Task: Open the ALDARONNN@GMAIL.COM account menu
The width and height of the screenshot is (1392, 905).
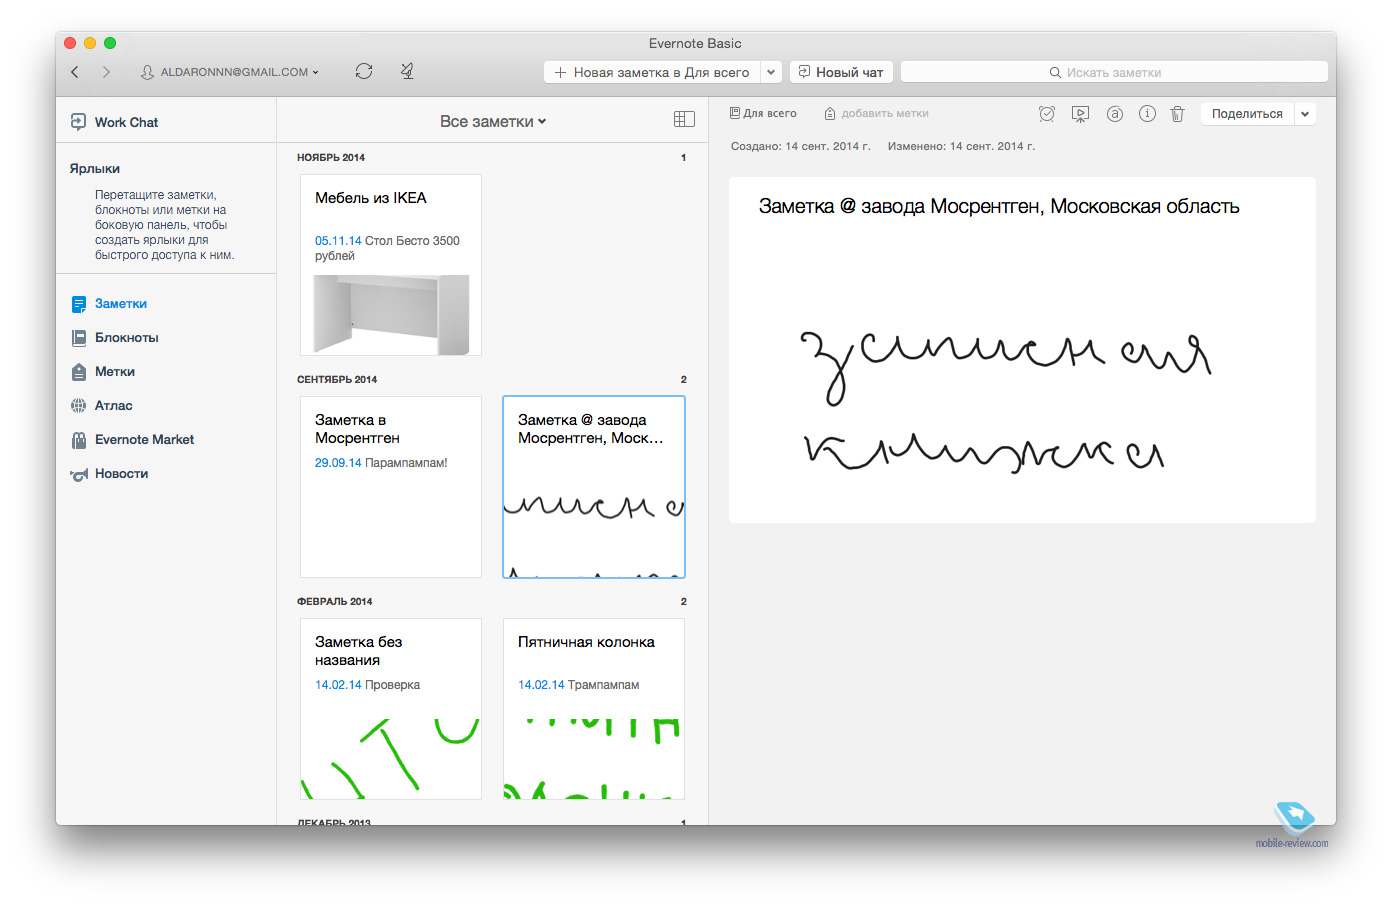Action: 229,72
